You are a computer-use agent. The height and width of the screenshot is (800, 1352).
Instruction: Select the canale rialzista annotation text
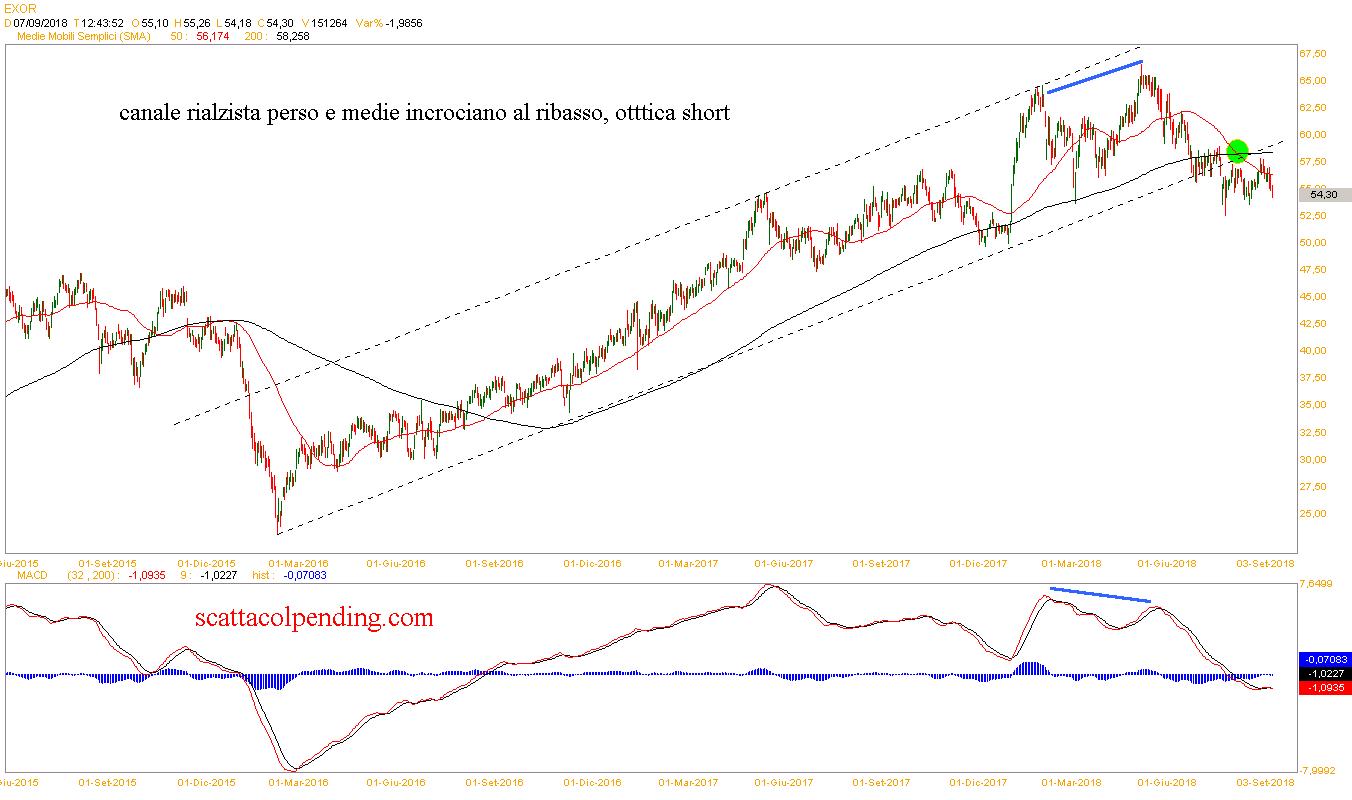[x=424, y=113]
